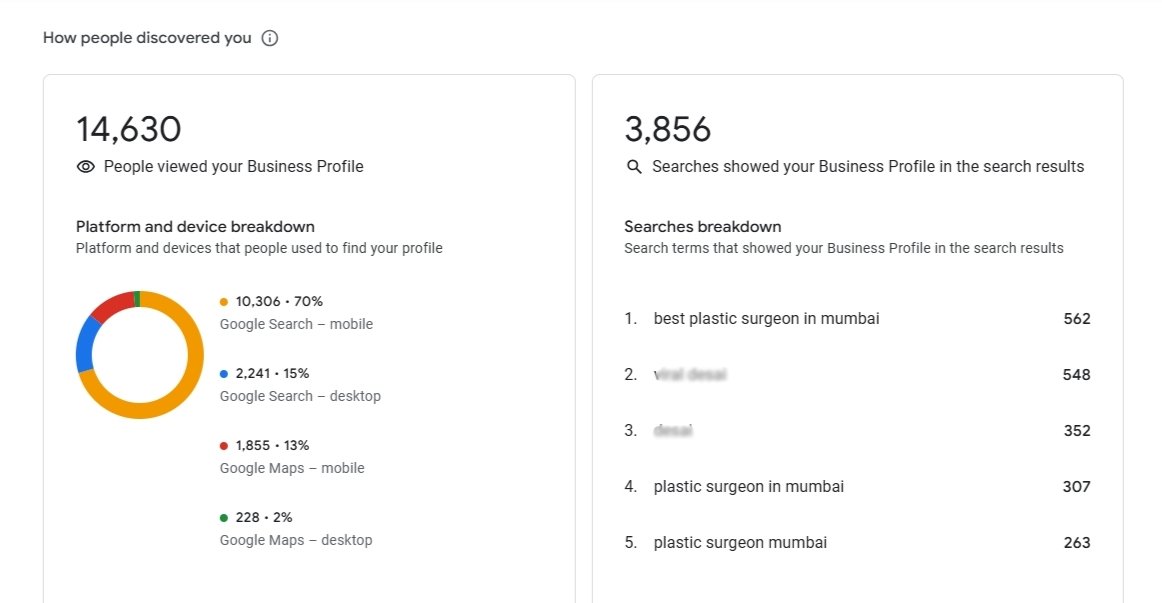Viewport: 1162px width, 603px height.
Task: Select "plastic surgeon mumbai" search term
Action: click(740, 543)
